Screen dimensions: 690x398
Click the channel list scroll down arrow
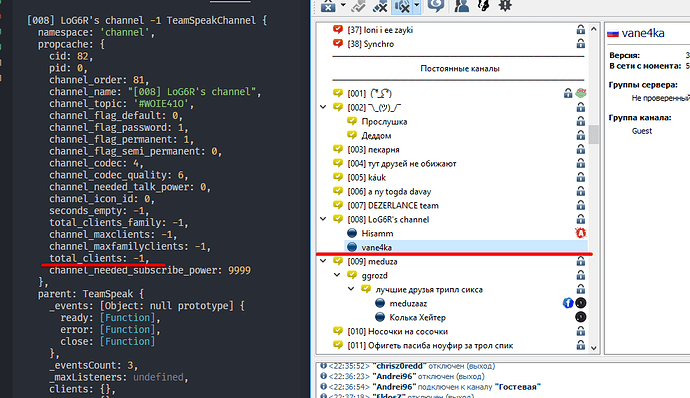coord(594,348)
